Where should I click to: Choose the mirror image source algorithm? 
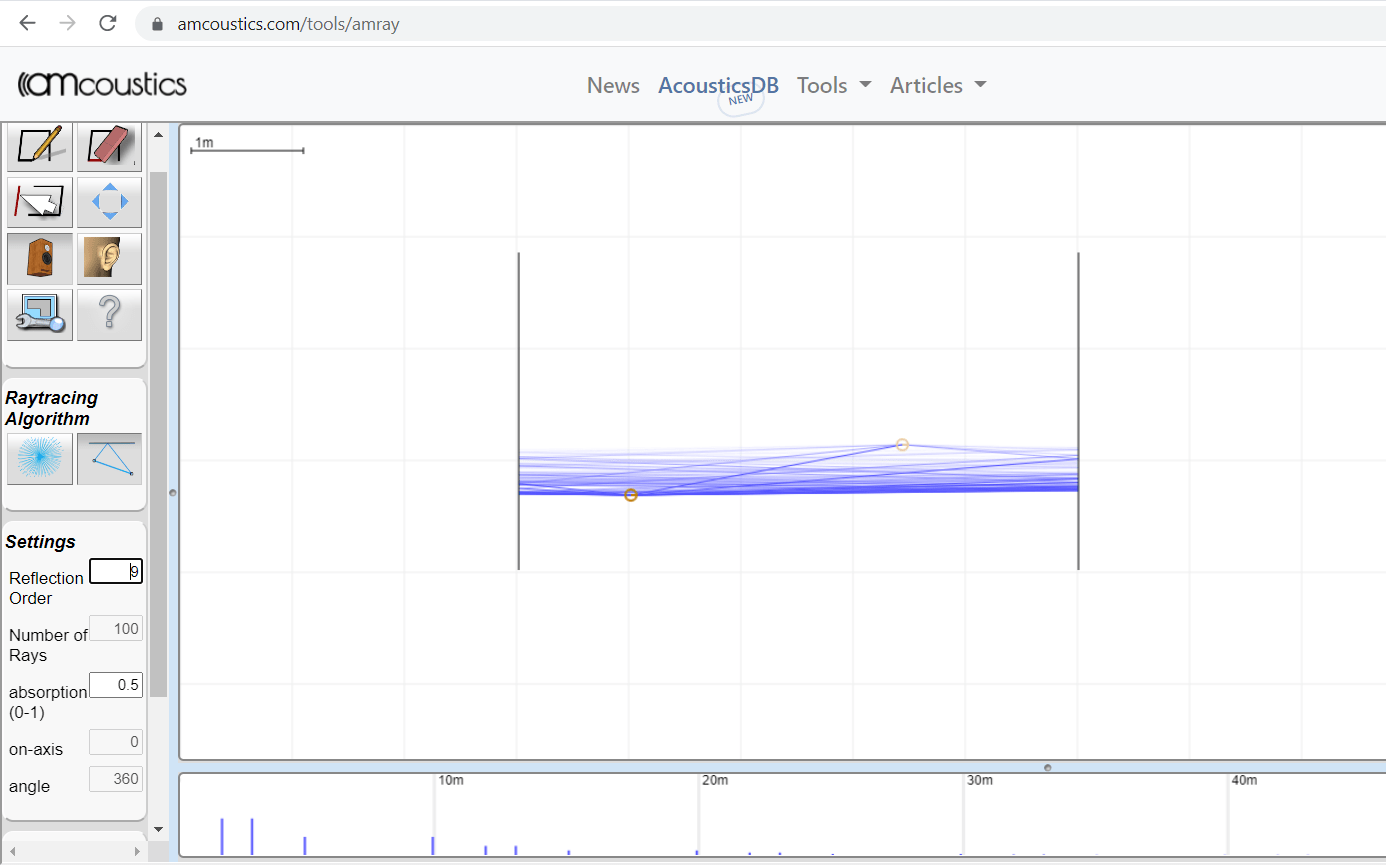[x=109, y=459]
